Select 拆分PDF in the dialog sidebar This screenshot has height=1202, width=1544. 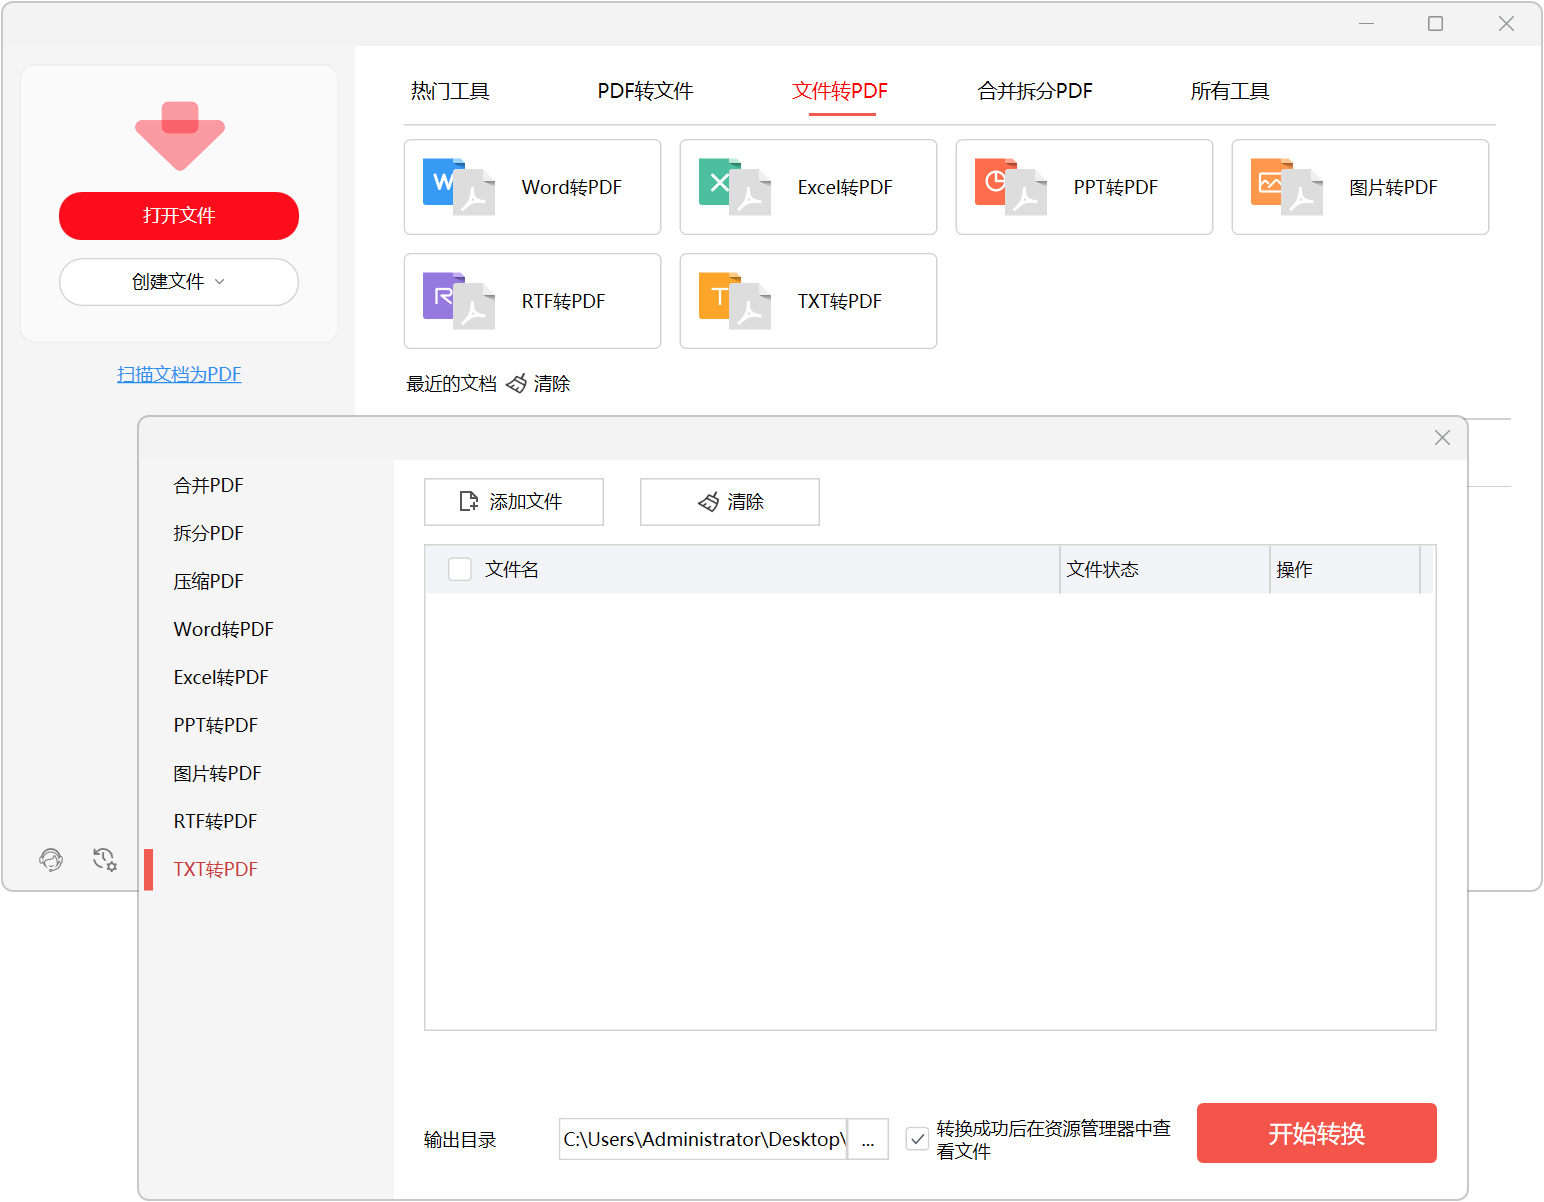point(209,534)
